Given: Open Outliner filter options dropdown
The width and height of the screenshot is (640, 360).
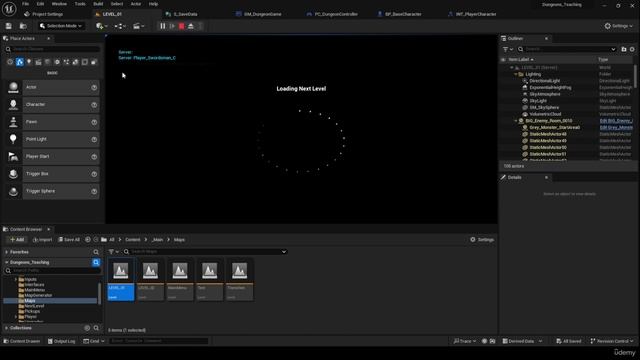Looking at the screenshot, I should coord(508,49).
